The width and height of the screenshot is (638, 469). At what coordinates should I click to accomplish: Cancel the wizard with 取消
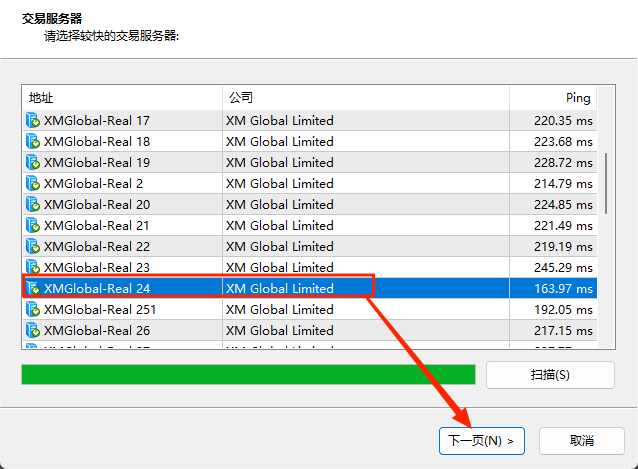click(x=581, y=441)
